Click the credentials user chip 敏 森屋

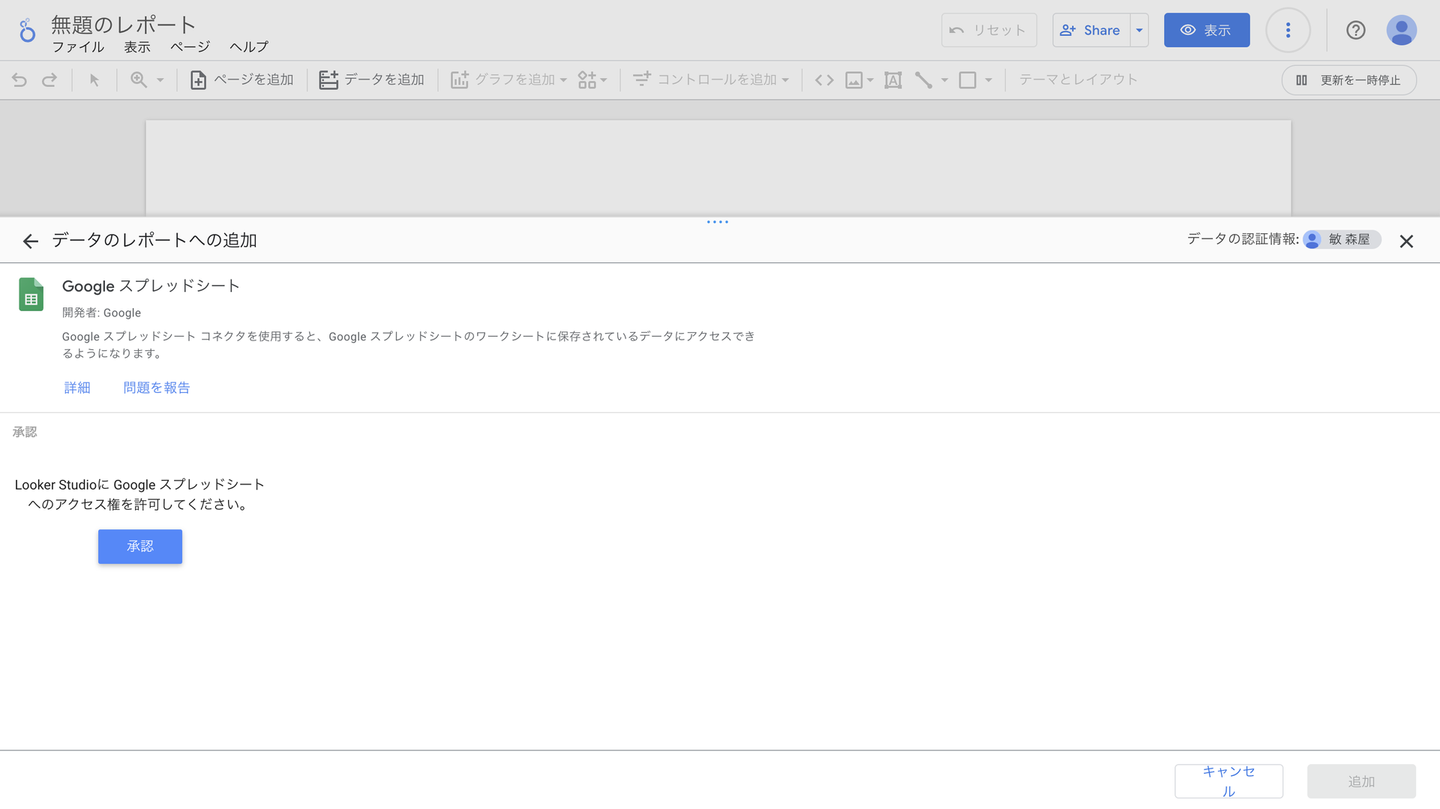[x=1342, y=240]
